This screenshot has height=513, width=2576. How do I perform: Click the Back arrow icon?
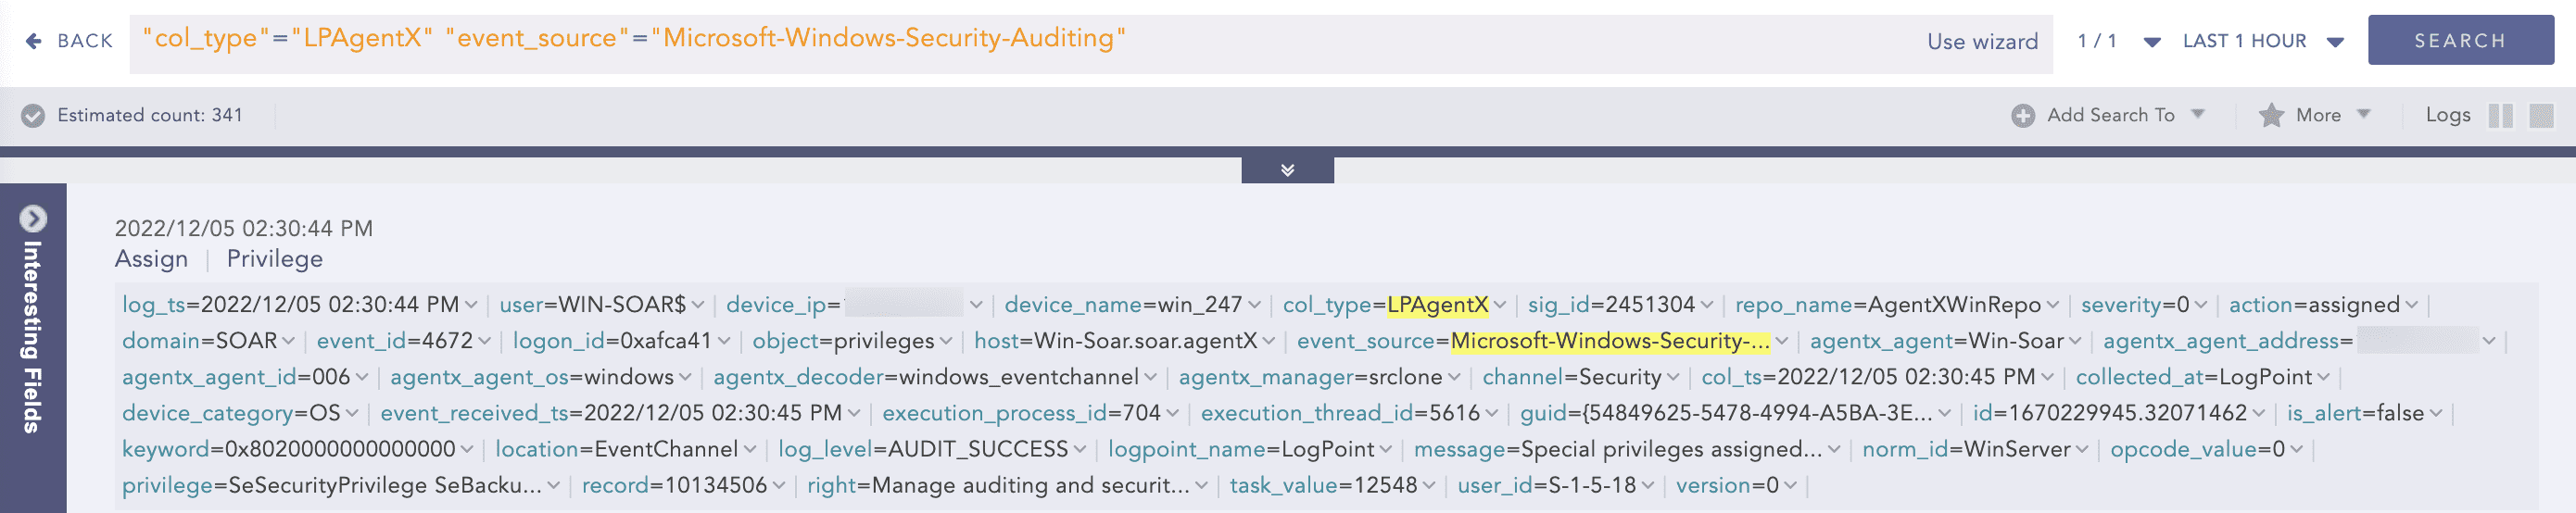(x=33, y=41)
